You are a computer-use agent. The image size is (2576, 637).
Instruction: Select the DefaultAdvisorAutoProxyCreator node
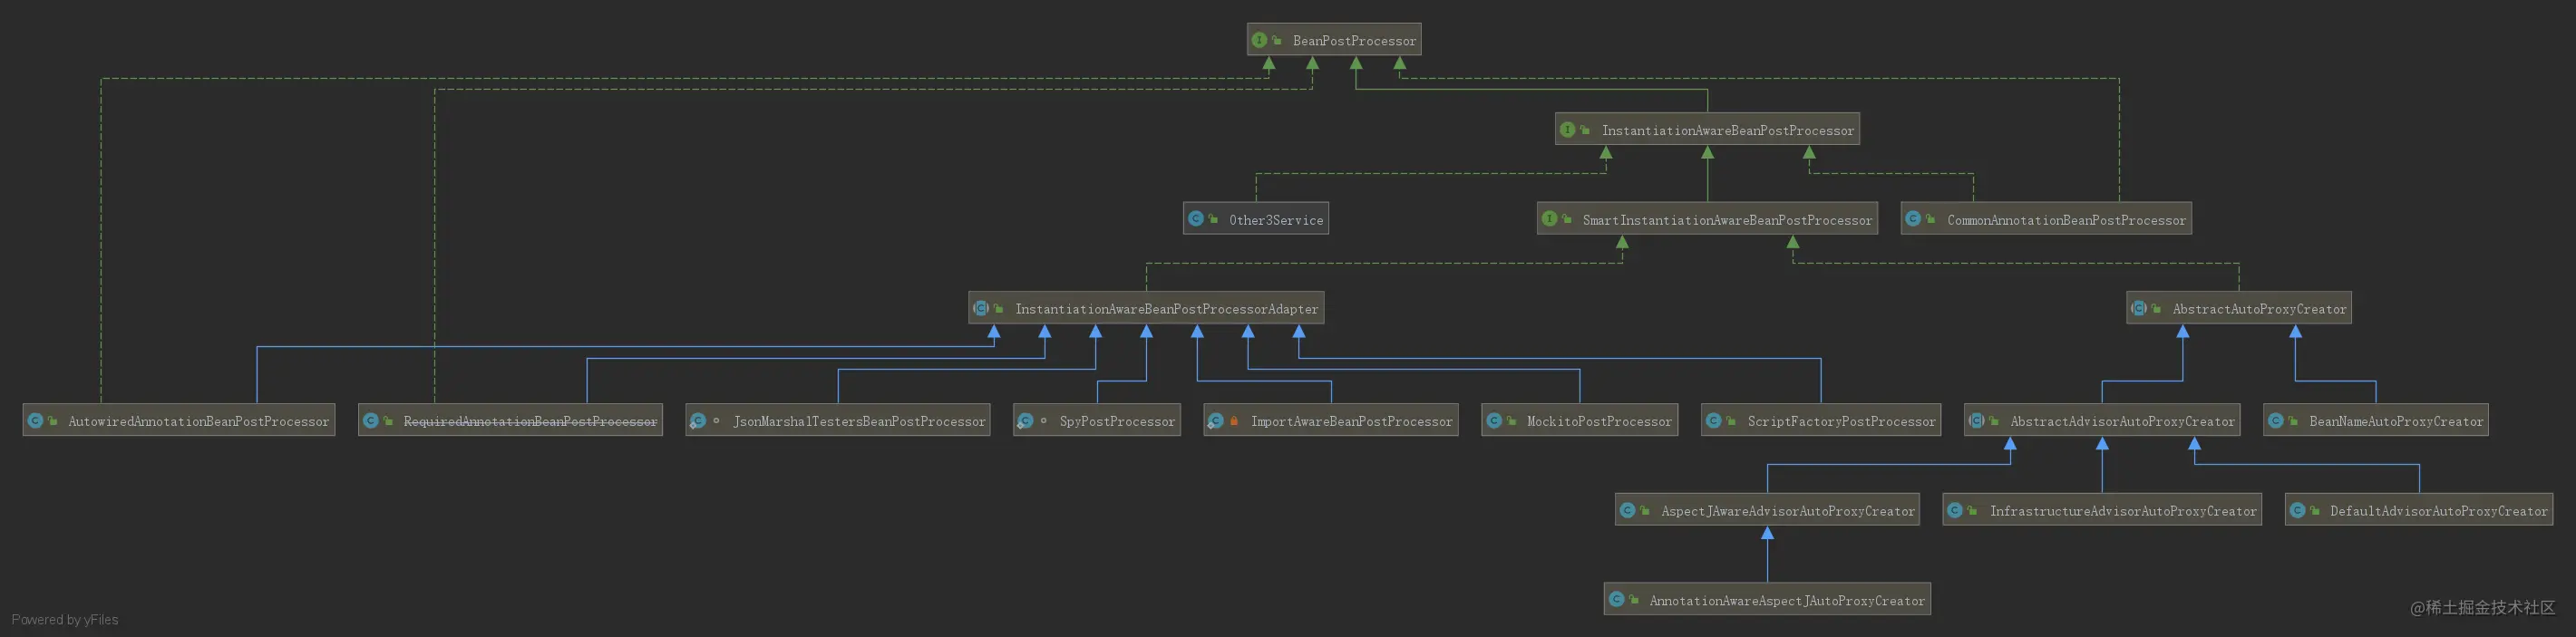click(x=2419, y=510)
